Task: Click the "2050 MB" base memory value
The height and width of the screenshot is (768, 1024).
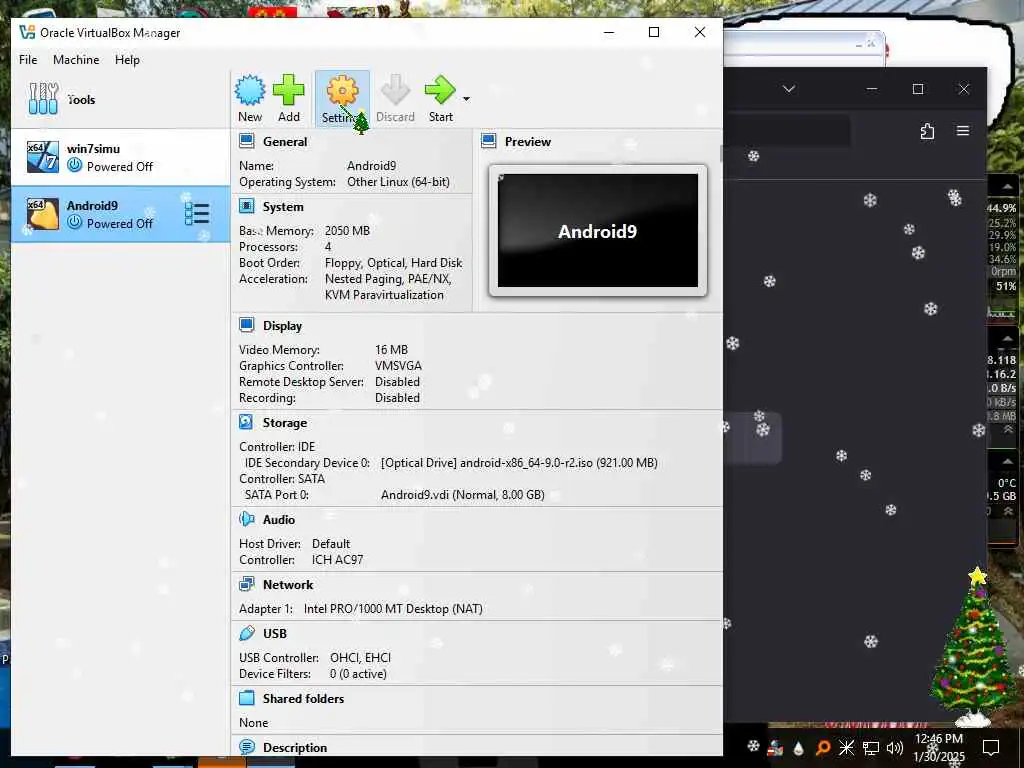Action: (x=347, y=231)
